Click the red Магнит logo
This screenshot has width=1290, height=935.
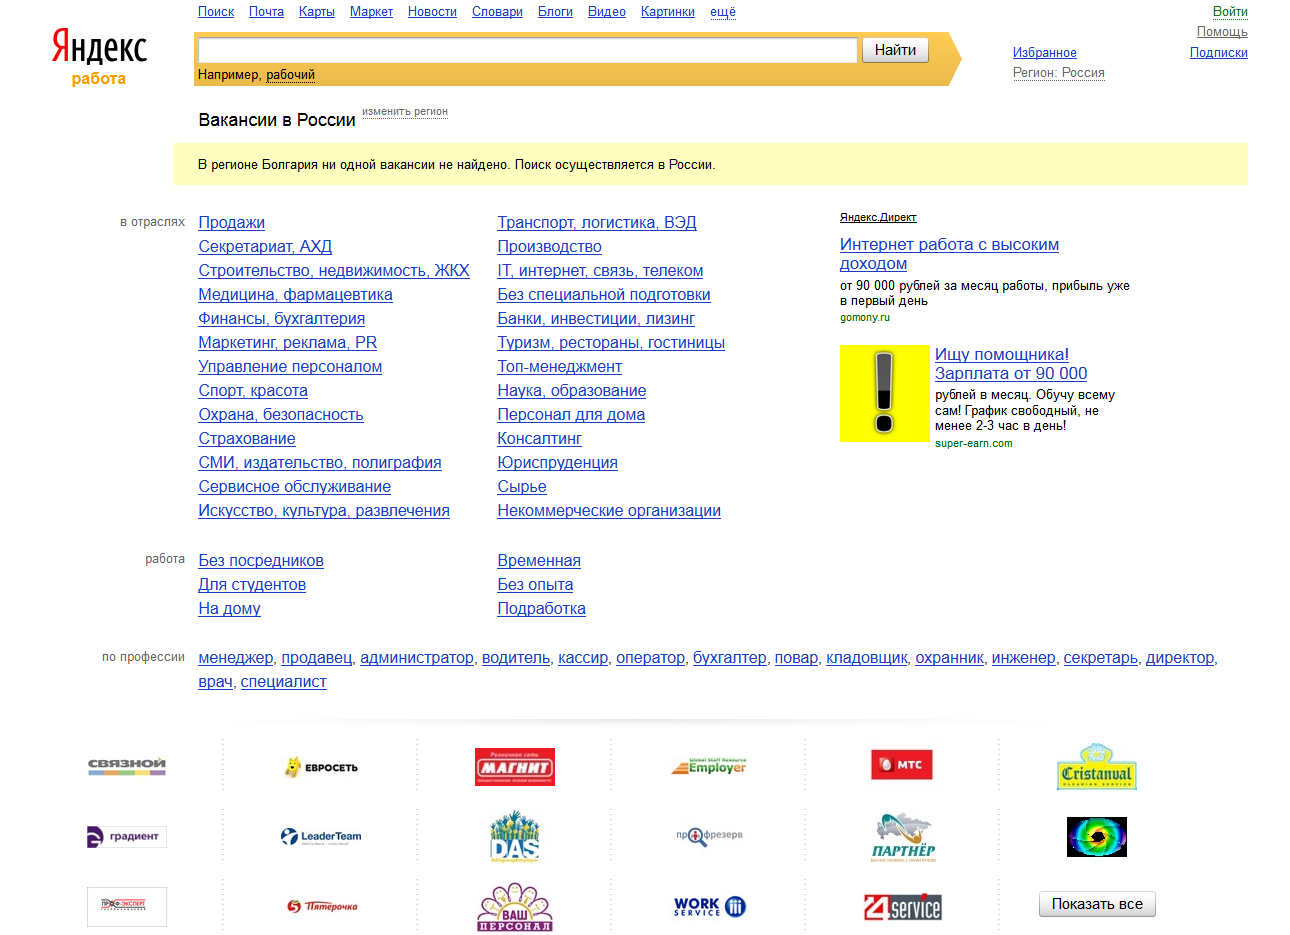[x=515, y=767]
